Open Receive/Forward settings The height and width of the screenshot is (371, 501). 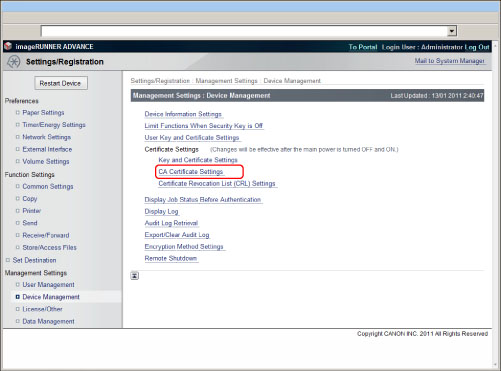click(x=46, y=235)
